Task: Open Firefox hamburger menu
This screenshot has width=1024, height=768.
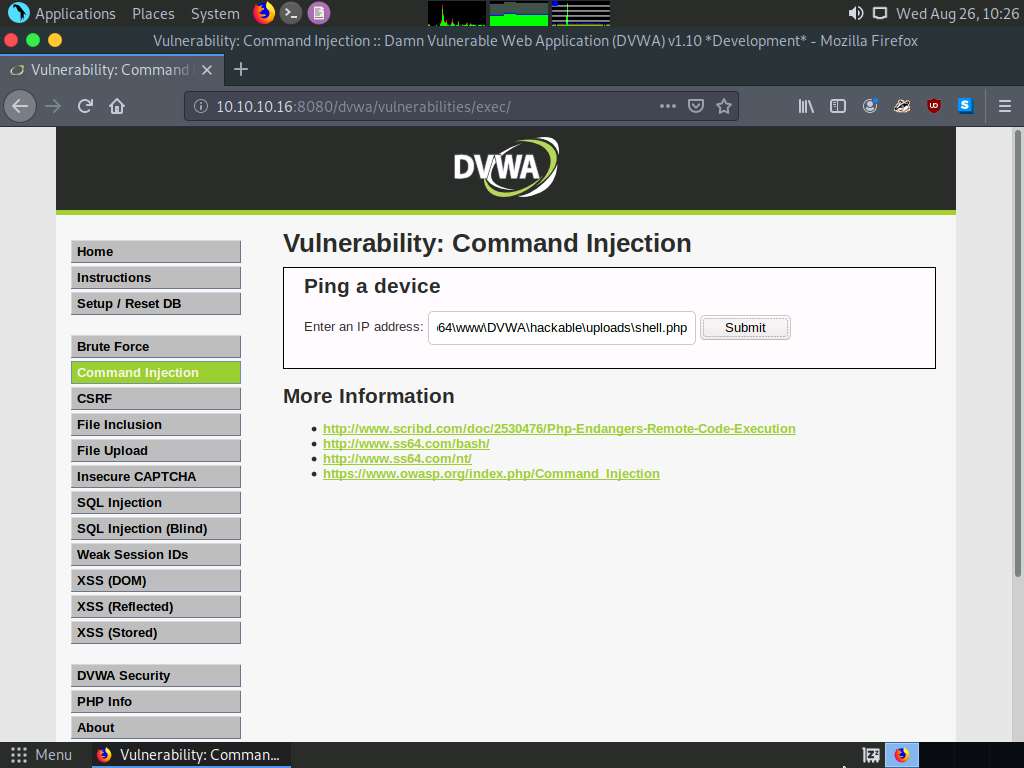Action: pyautogui.click(x=1004, y=106)
